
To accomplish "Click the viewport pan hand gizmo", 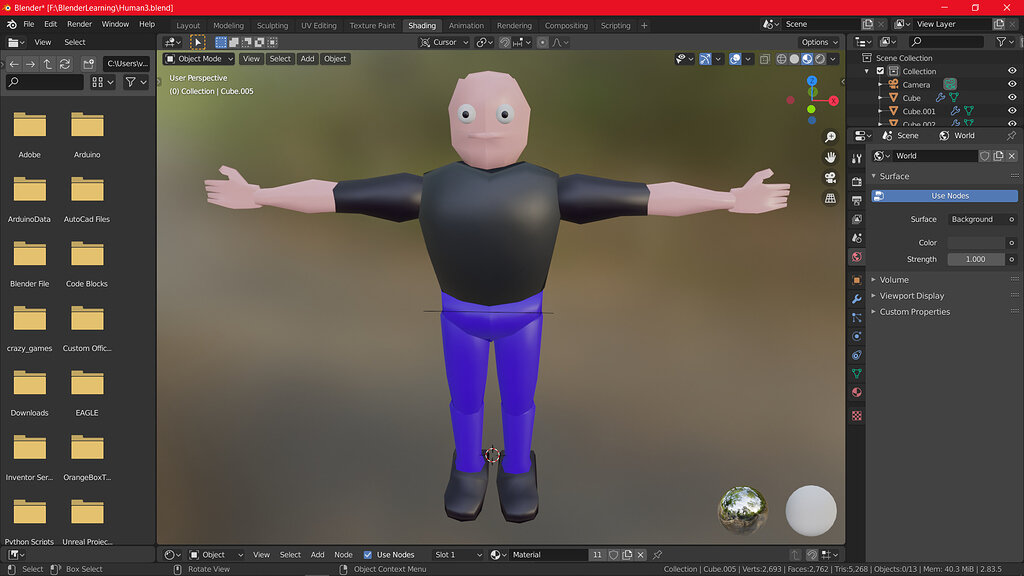I will click(x=830, y=157).
